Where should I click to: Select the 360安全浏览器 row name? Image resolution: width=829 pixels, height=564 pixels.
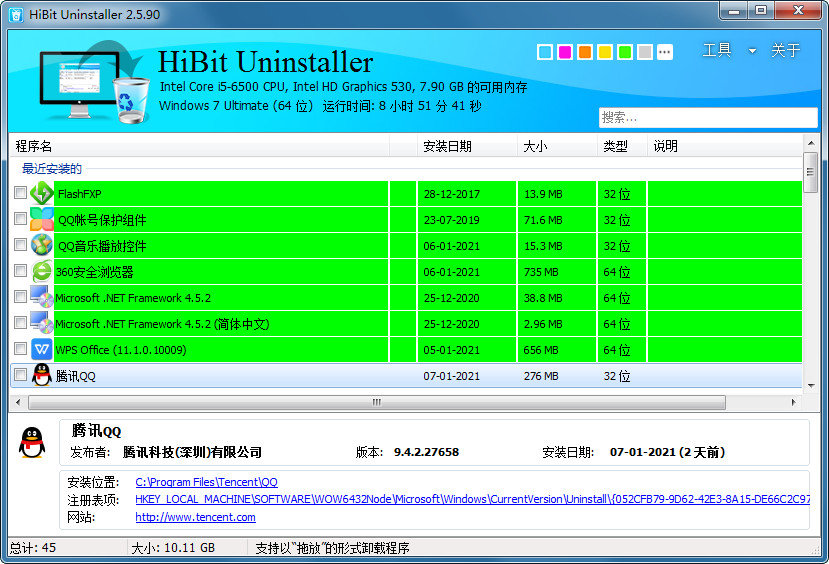click(x=94, y=272)
